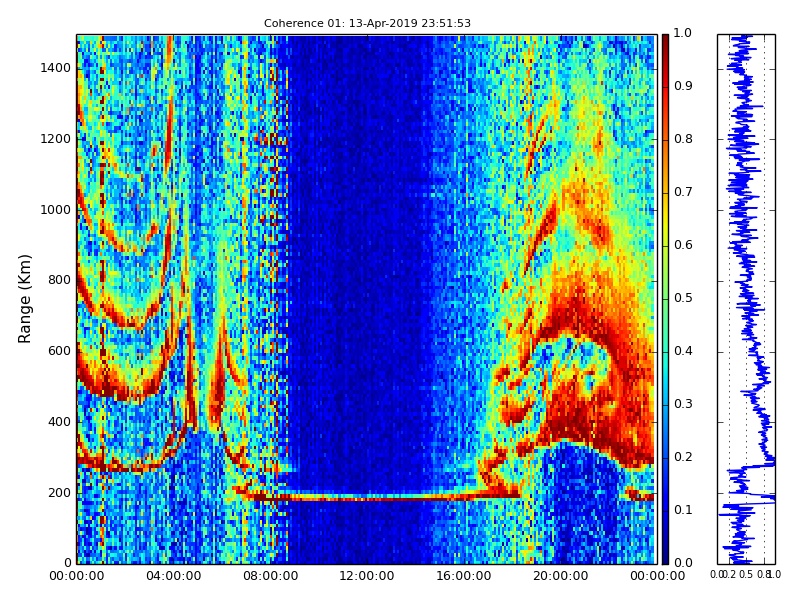The width and height of the screenshot is (800, 600).
Task: Click the 200 range tick label
Action: tap(59, 493)
